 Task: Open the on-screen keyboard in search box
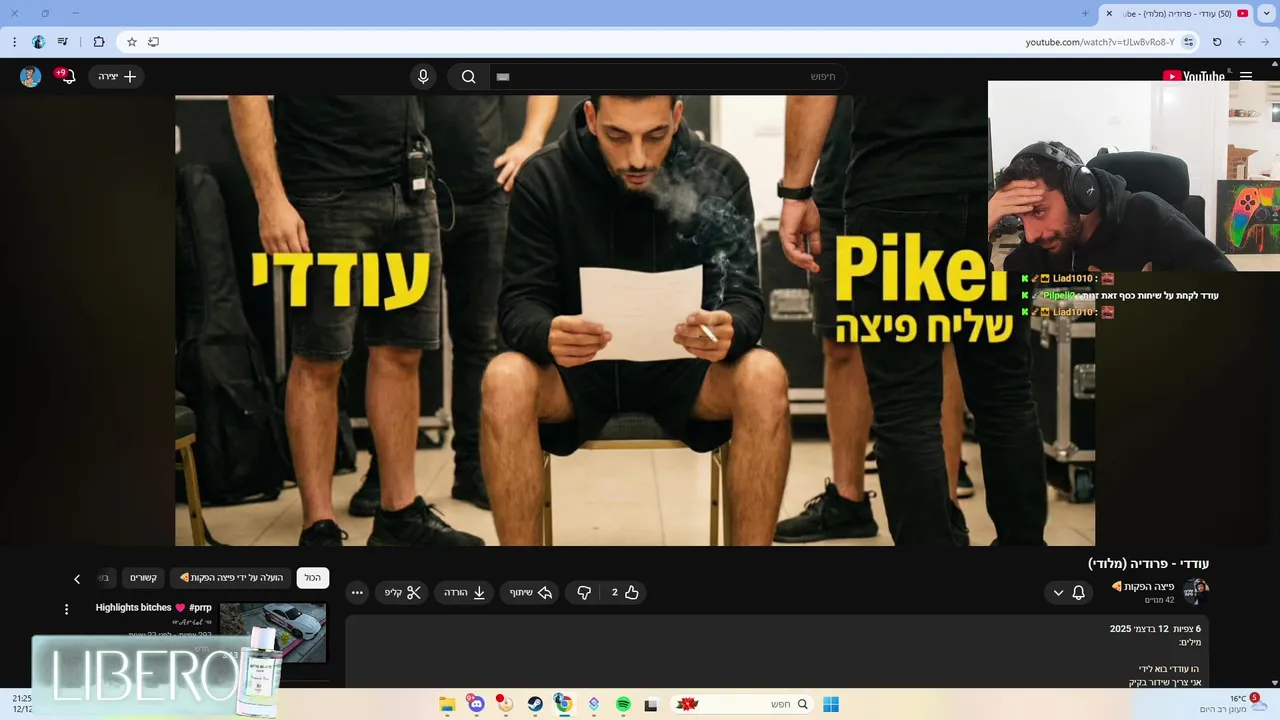pyautogui.click(x=503, y=77)
